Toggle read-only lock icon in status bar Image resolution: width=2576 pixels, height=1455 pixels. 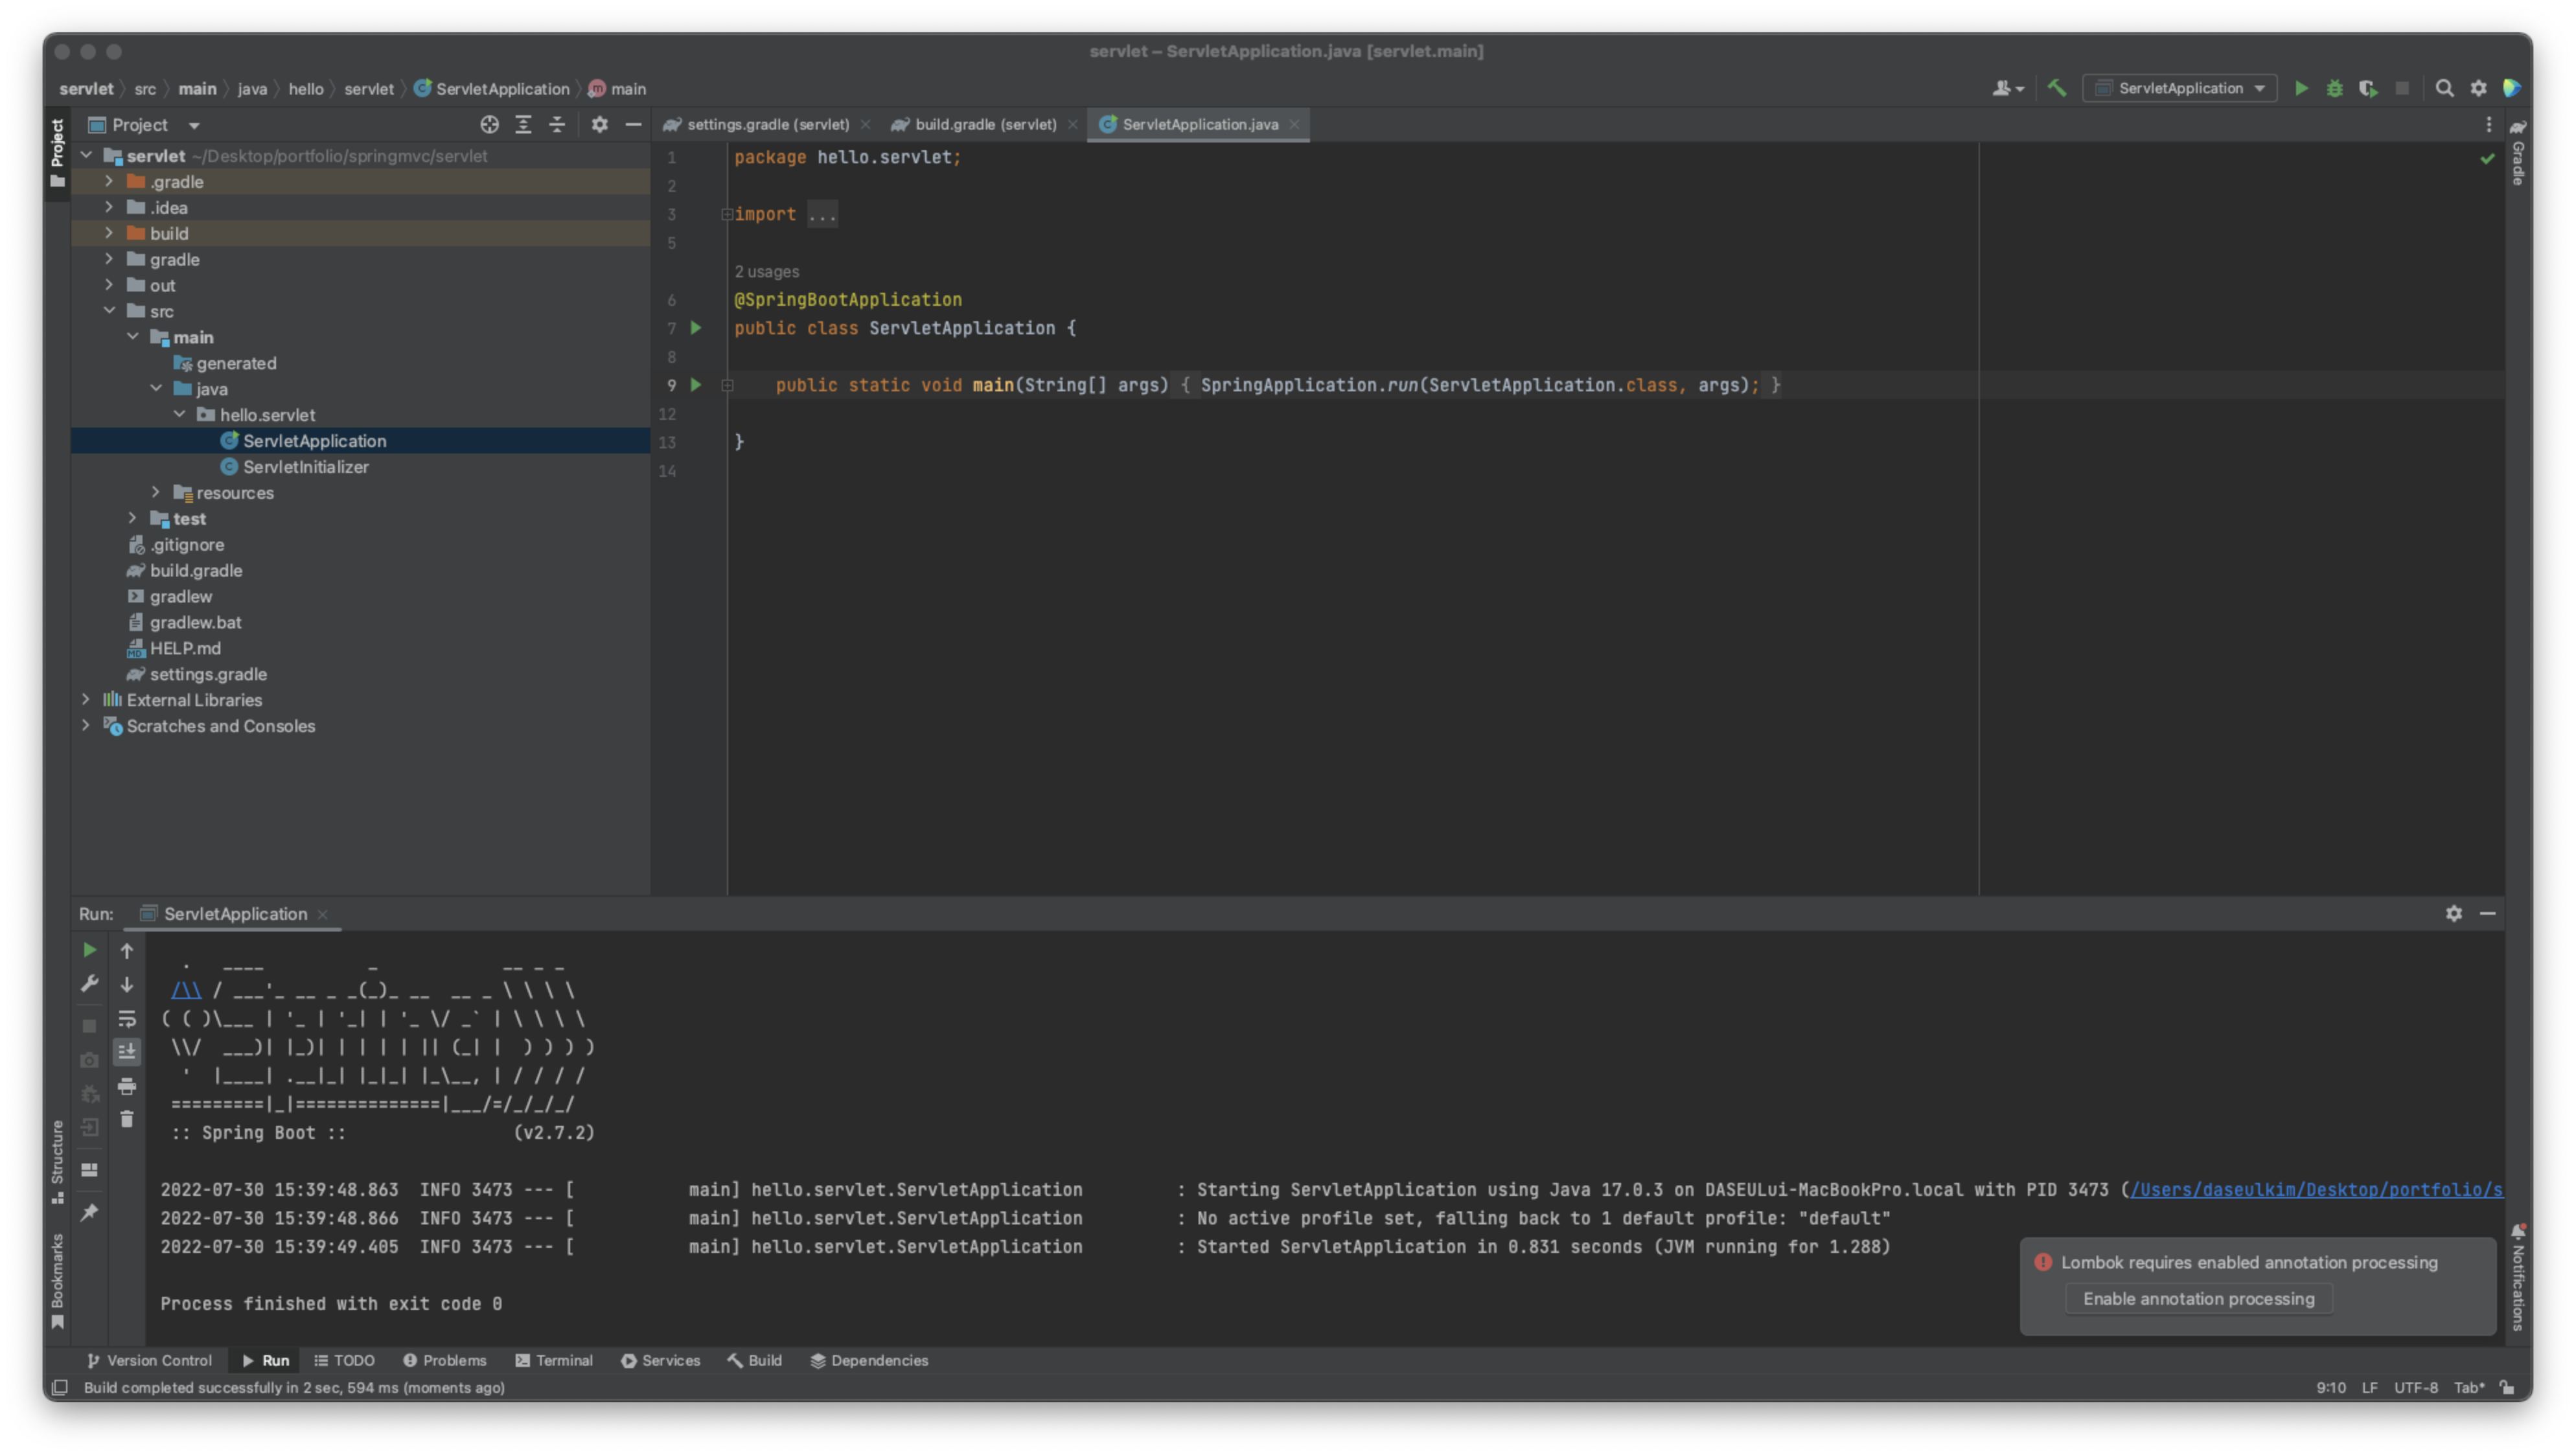2507,1387
